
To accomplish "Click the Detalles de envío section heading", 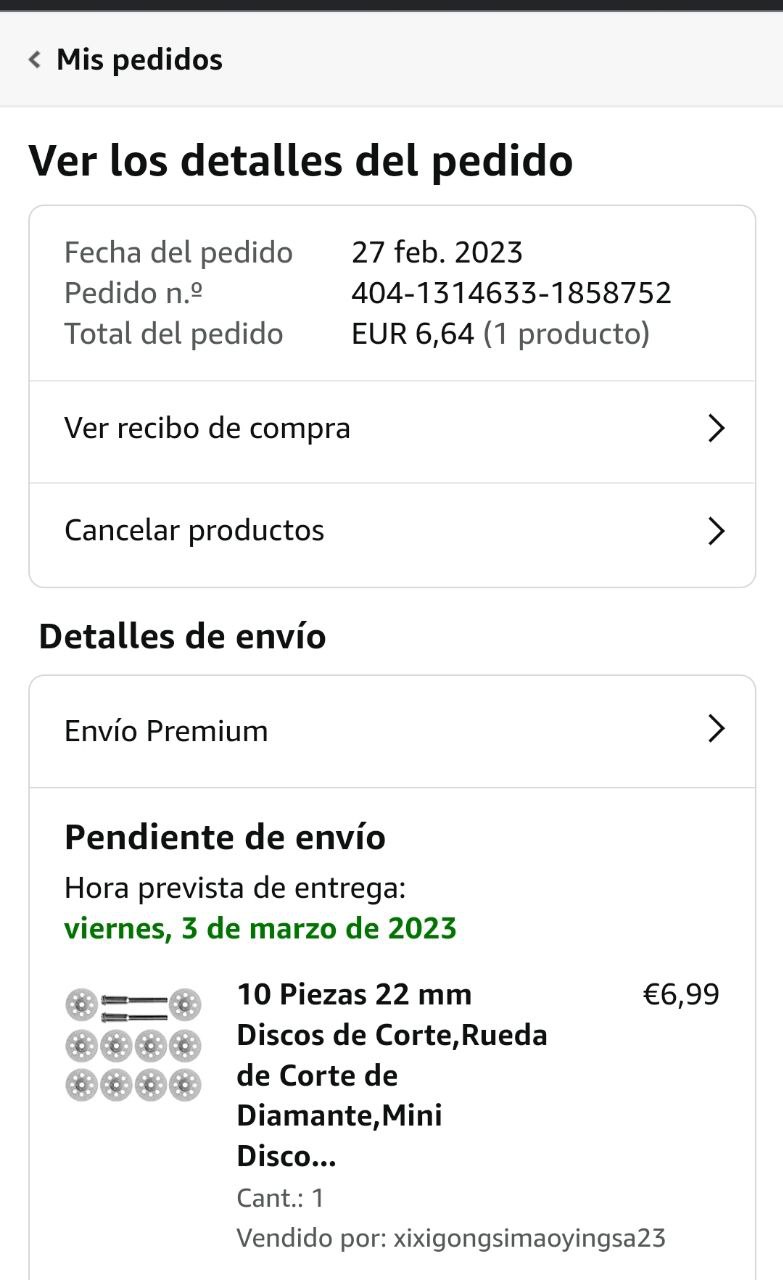I will (182, 636).
